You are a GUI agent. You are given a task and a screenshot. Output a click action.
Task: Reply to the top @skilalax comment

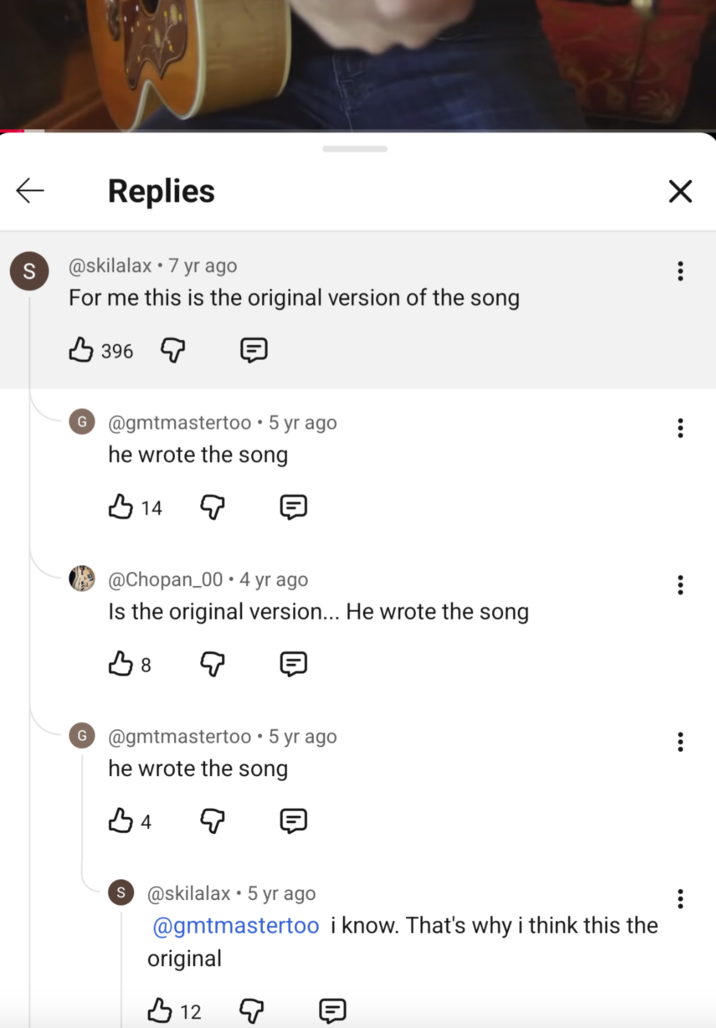[x=254, y=350]
